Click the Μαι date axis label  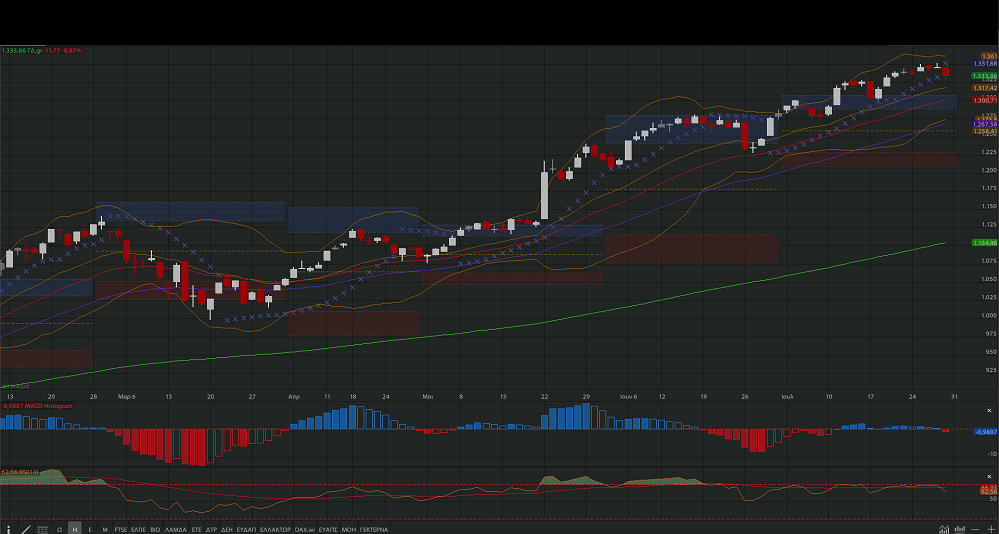(428, 396)
